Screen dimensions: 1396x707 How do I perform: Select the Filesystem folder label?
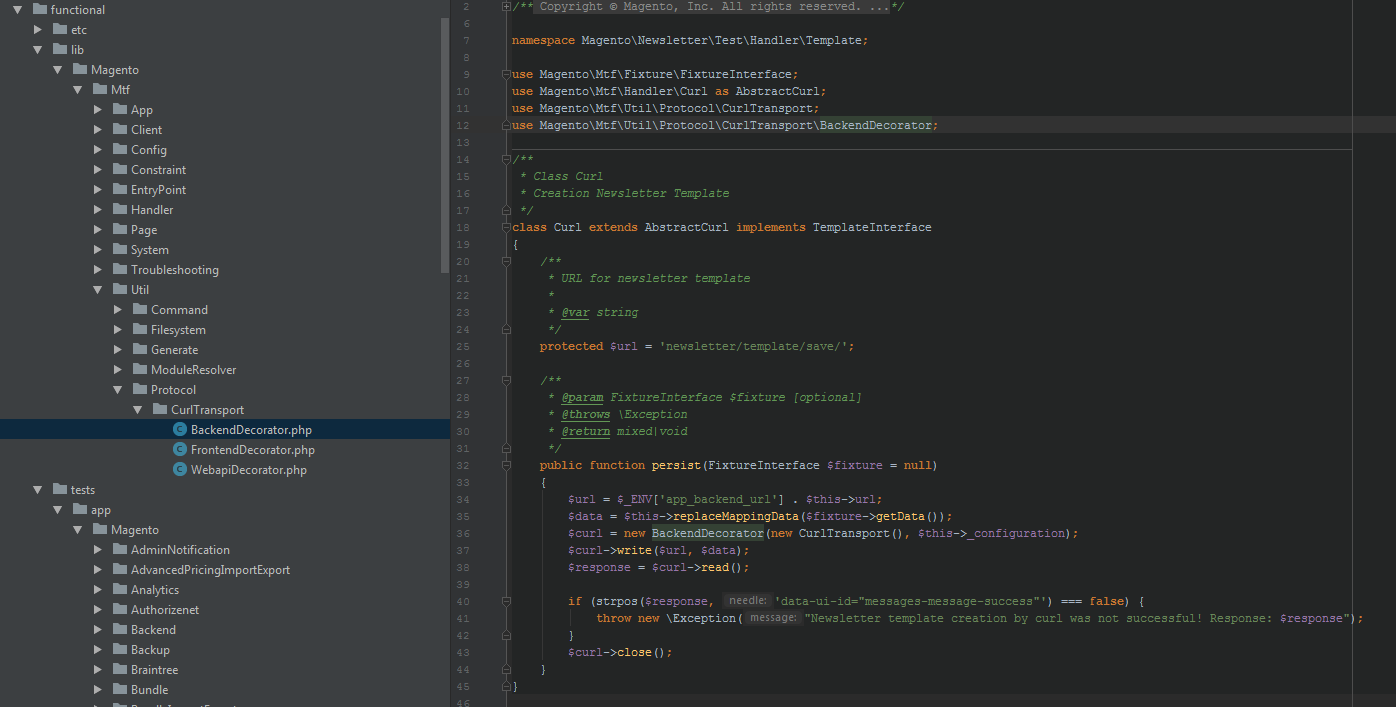coord(178,330)
